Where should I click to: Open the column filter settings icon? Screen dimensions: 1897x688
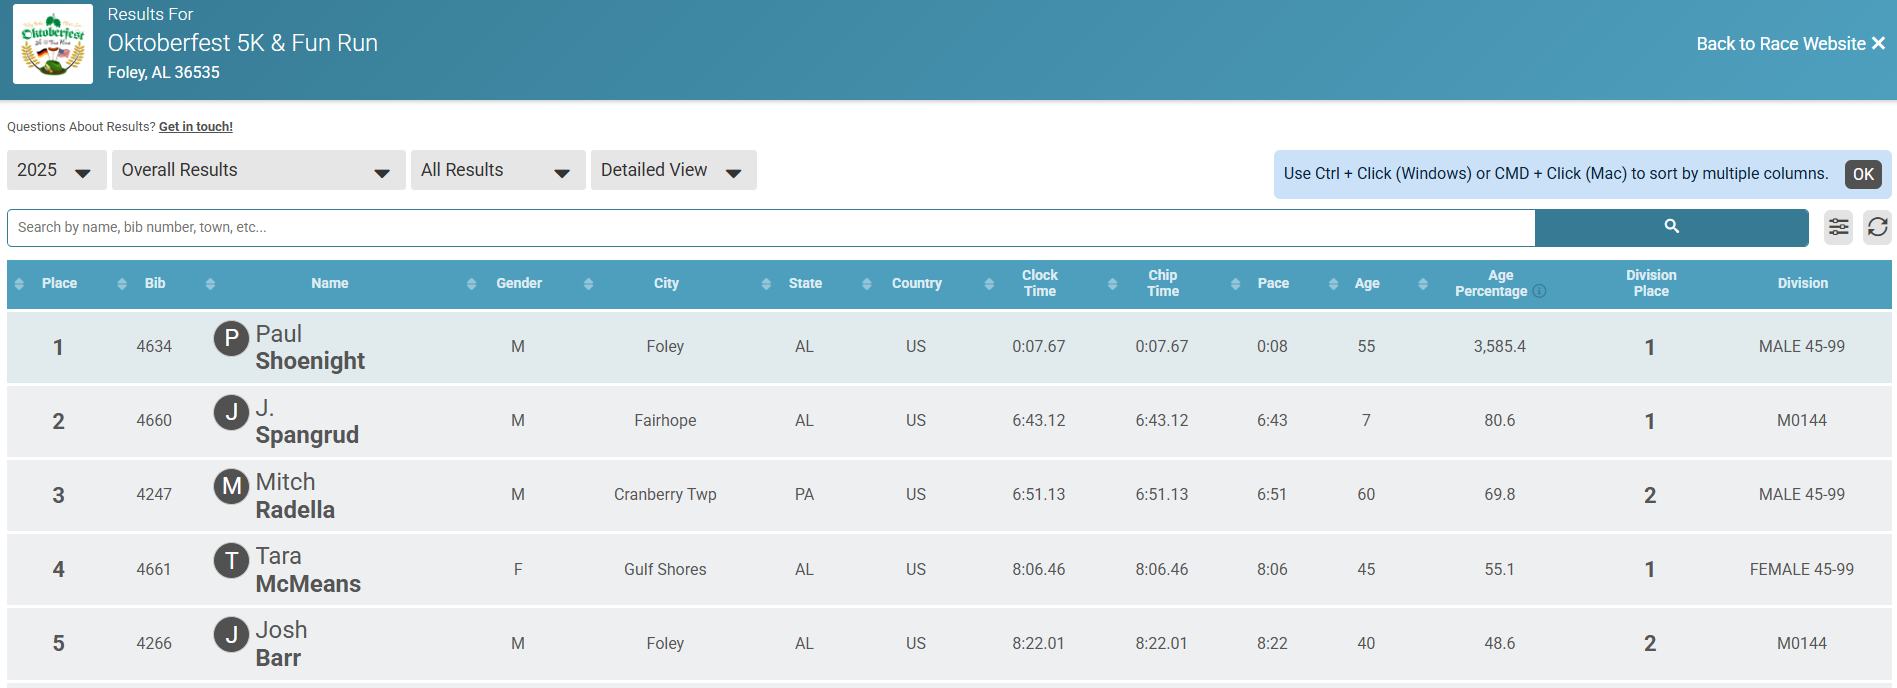pos(1838,227)
